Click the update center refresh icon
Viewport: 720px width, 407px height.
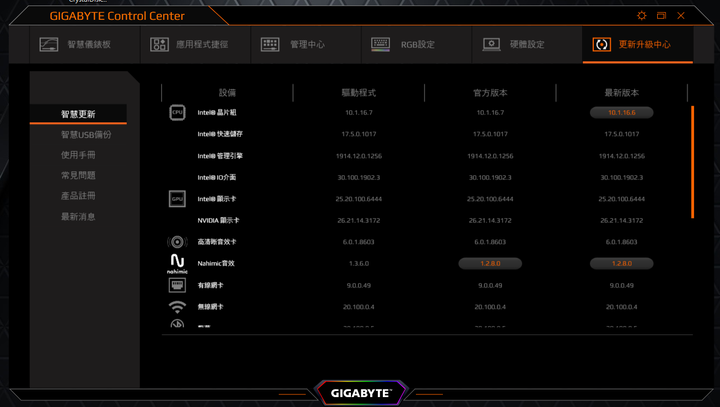point(602,45)
